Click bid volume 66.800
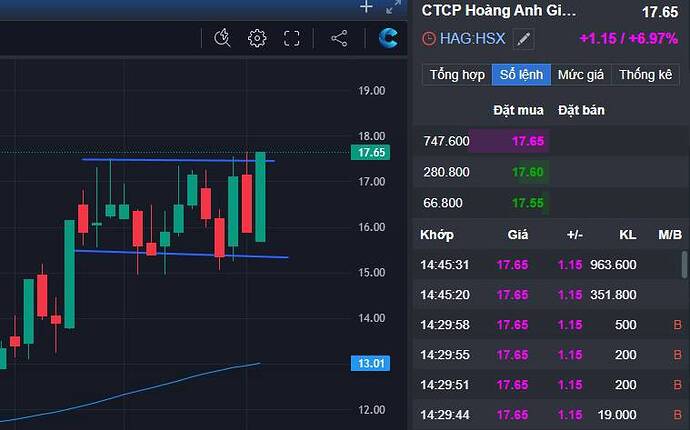 (443, 203)
